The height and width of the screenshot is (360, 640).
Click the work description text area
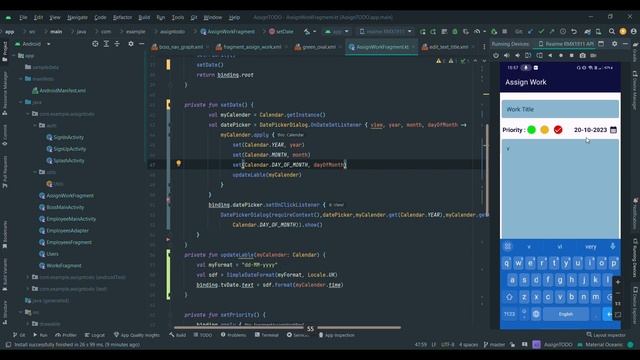(560, 189)
